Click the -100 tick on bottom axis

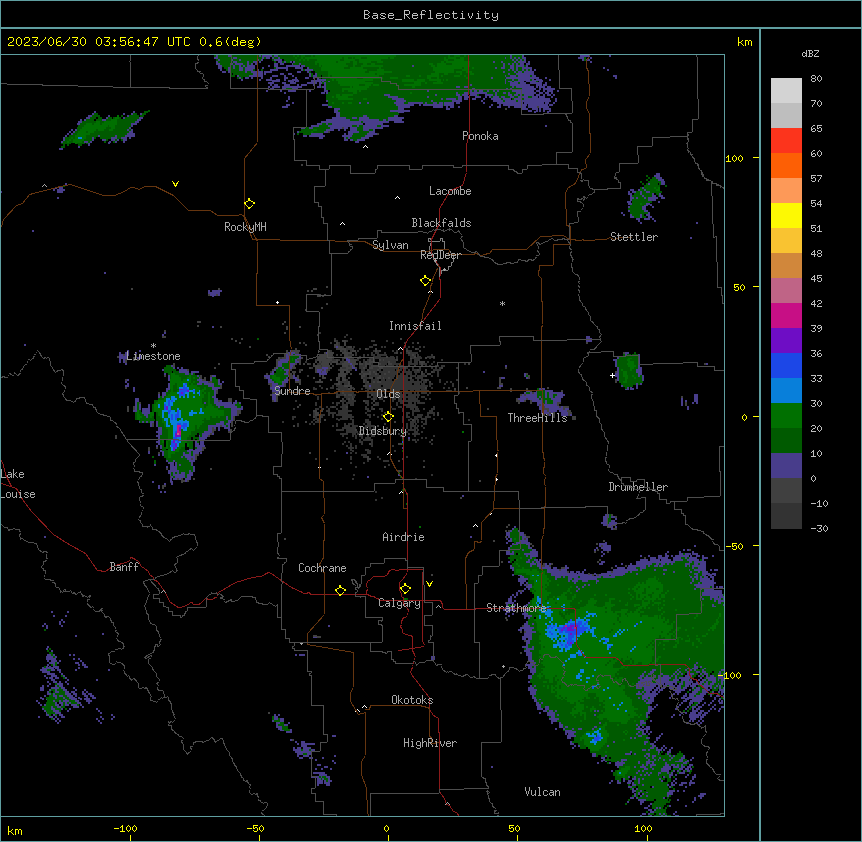click(x=125, y=828)
